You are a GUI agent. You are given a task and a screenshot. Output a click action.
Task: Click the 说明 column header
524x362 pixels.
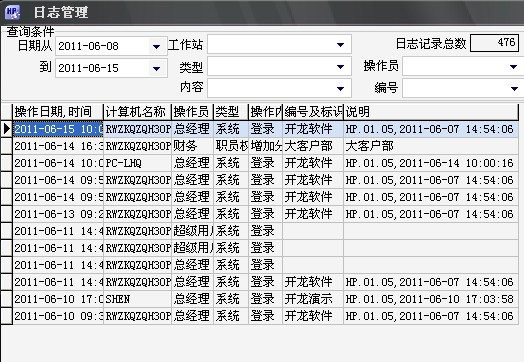[431, 112]
